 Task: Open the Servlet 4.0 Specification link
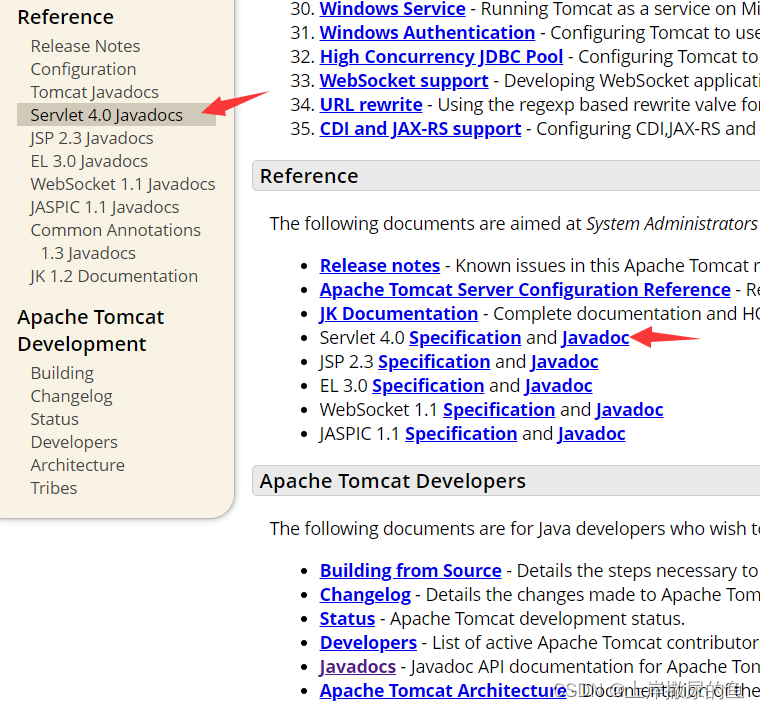click(465, 338)
